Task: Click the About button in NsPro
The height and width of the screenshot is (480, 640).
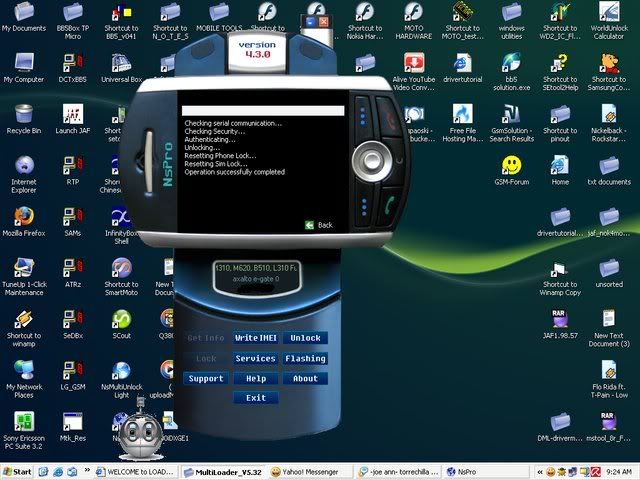Action: pyautogui.click(x=305, y=378)
